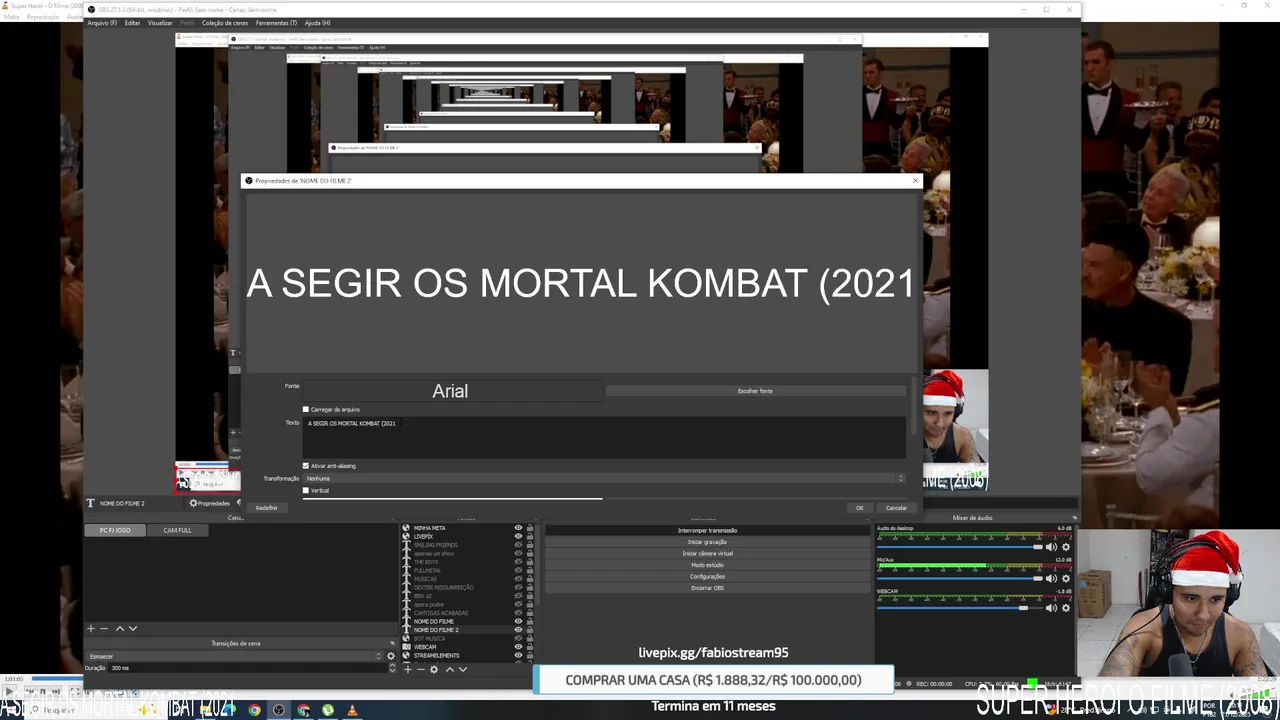Click OK in the properties dialog

coord(859,508)
